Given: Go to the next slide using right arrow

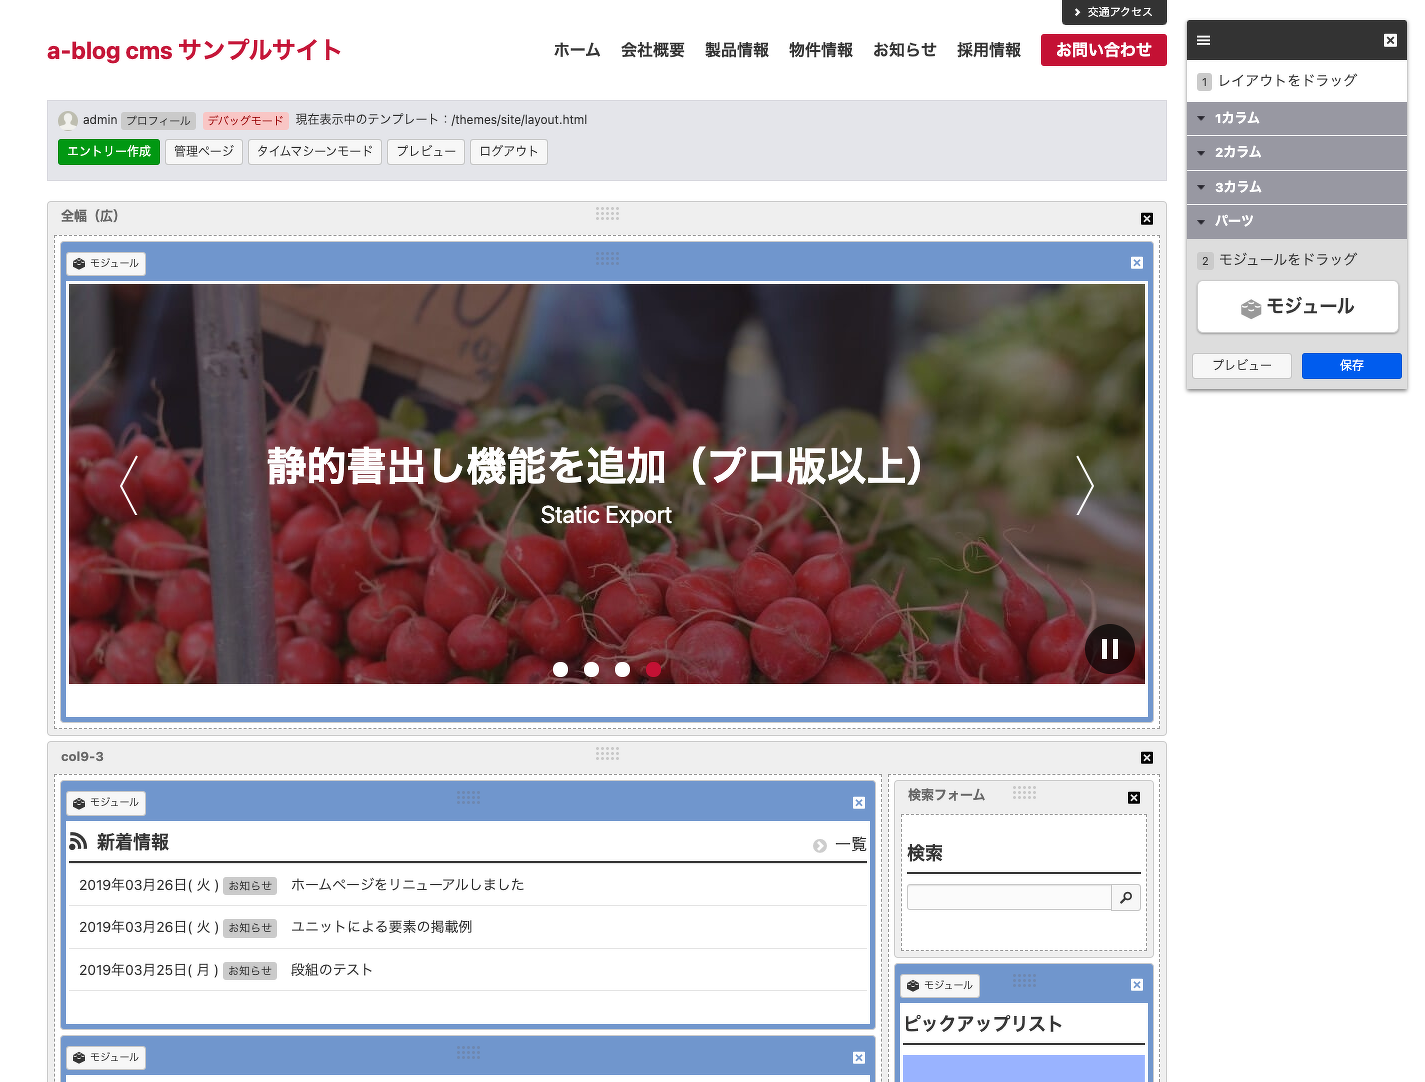Looking at the screenshot, I should (x=1084, y=485).
